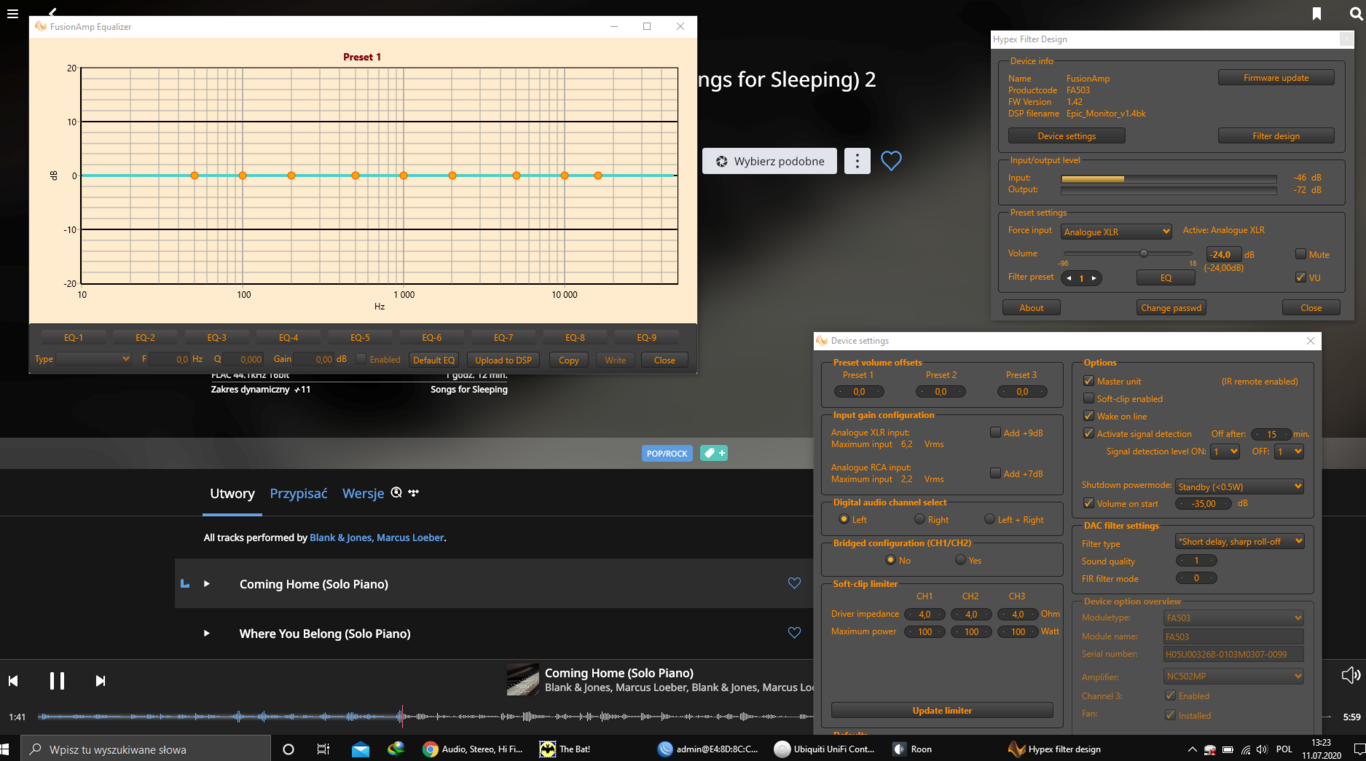Click the credits icon next to Wersje
1366x761 pixels.
tap(413, 493)
